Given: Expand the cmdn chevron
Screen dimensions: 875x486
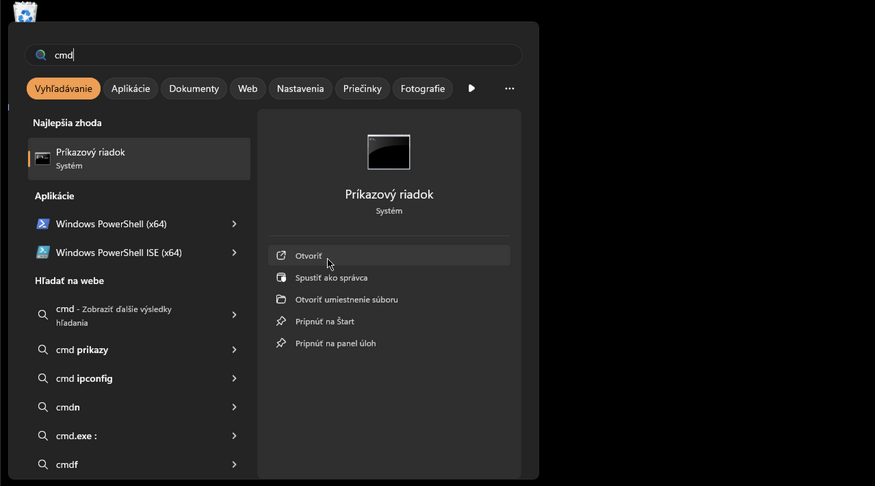Looking at the screenshot, I should click(x=234, y=407).
